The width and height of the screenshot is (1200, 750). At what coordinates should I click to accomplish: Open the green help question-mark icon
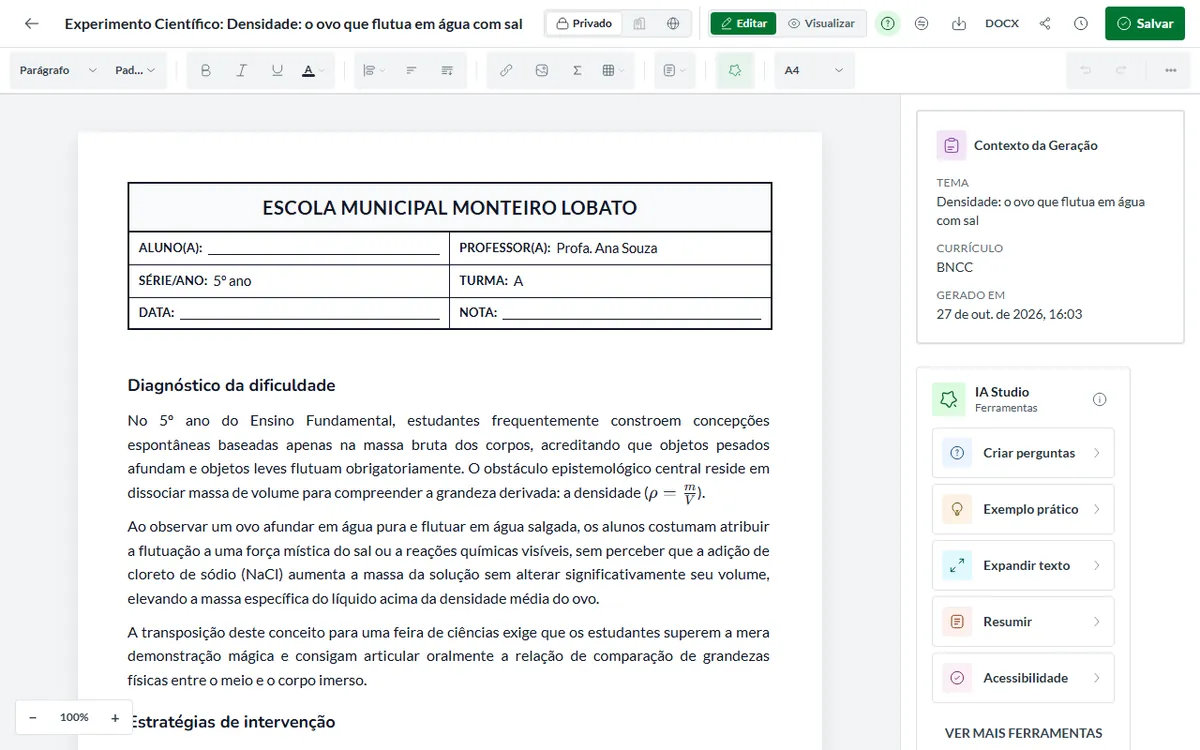pyautogui.click(x=887, y=23)
